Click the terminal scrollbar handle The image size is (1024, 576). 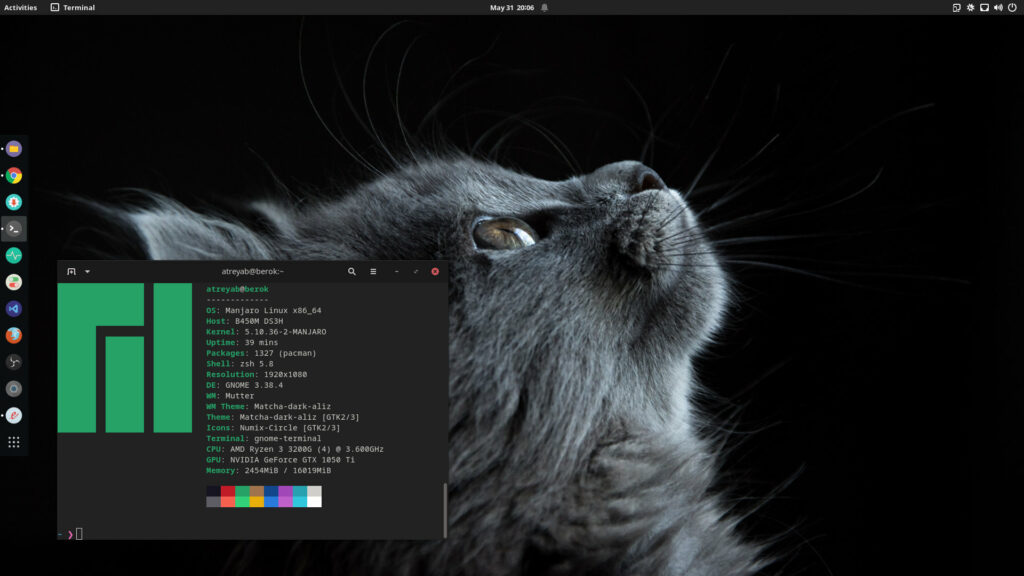(x=445, y=510)
